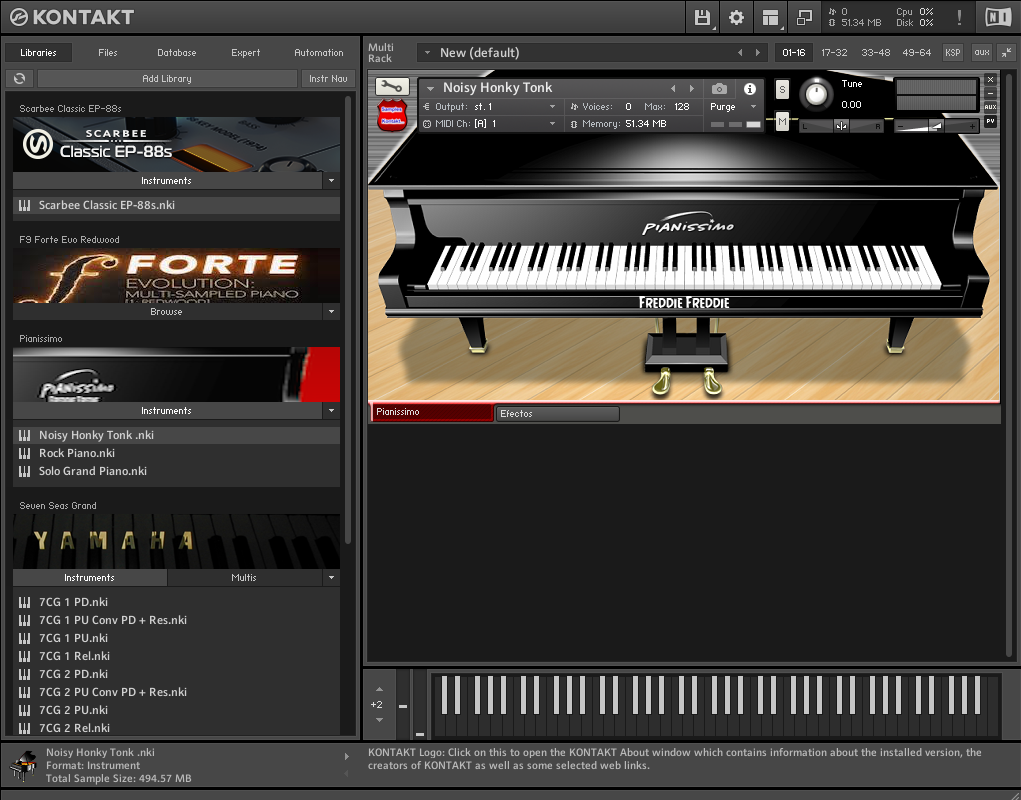Open snapshot view with the camera icon
1021x800 pixels.
coord(719,89)
